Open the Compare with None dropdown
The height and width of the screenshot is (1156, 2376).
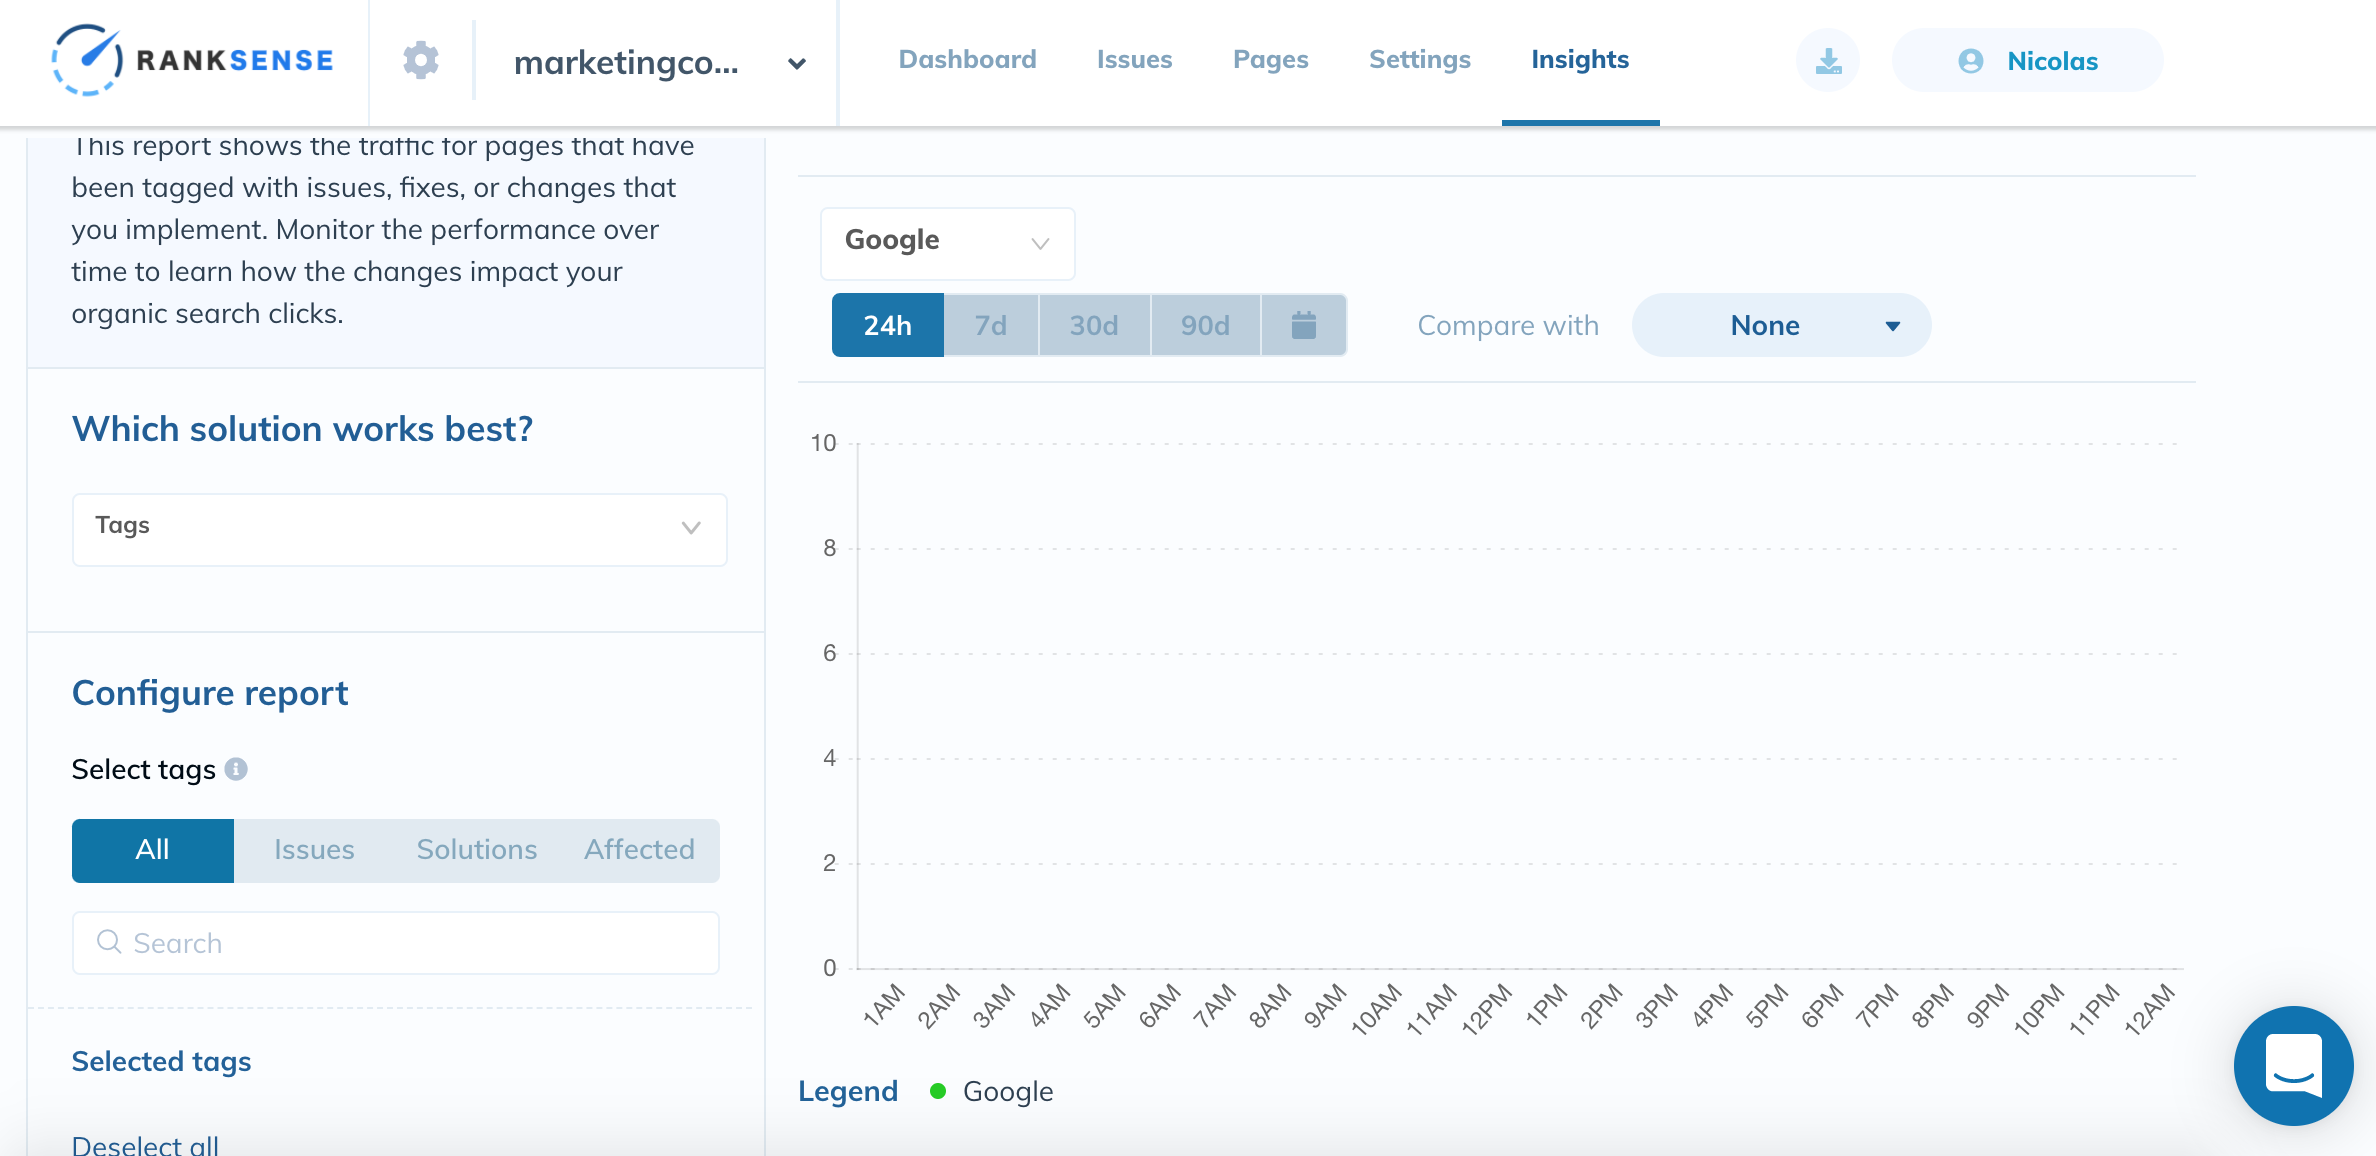1781,325
